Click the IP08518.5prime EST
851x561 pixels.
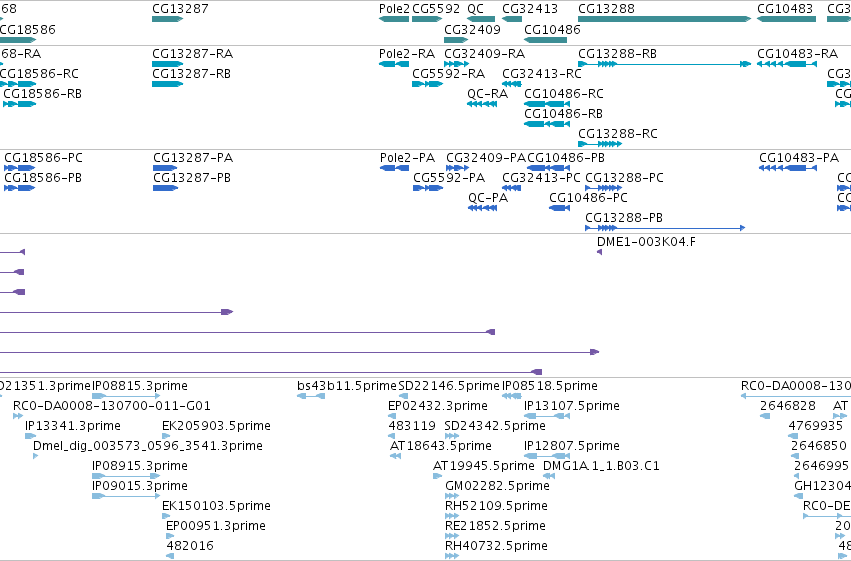coord(512,396)
